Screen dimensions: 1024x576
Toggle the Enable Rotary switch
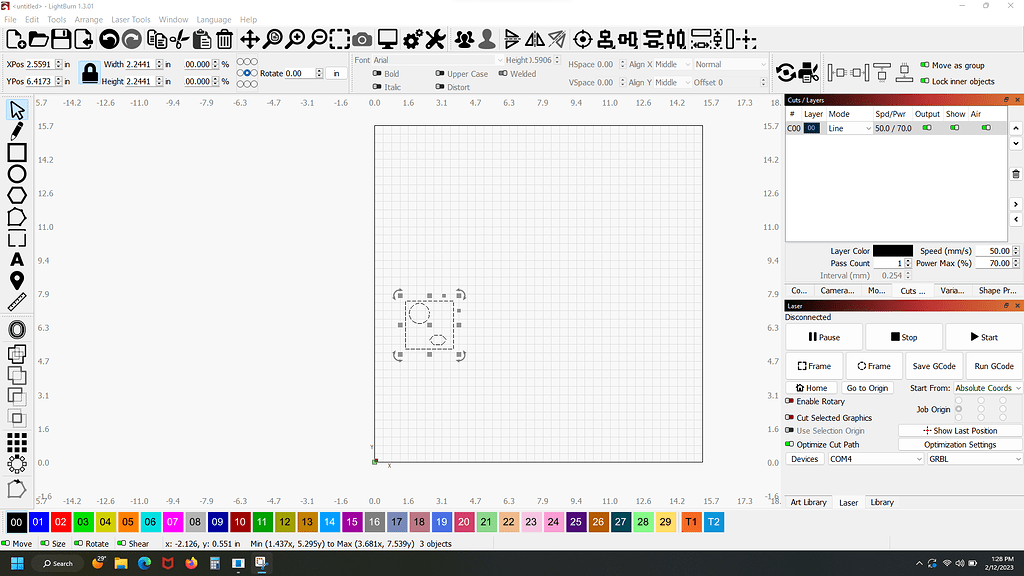[790, 402]
